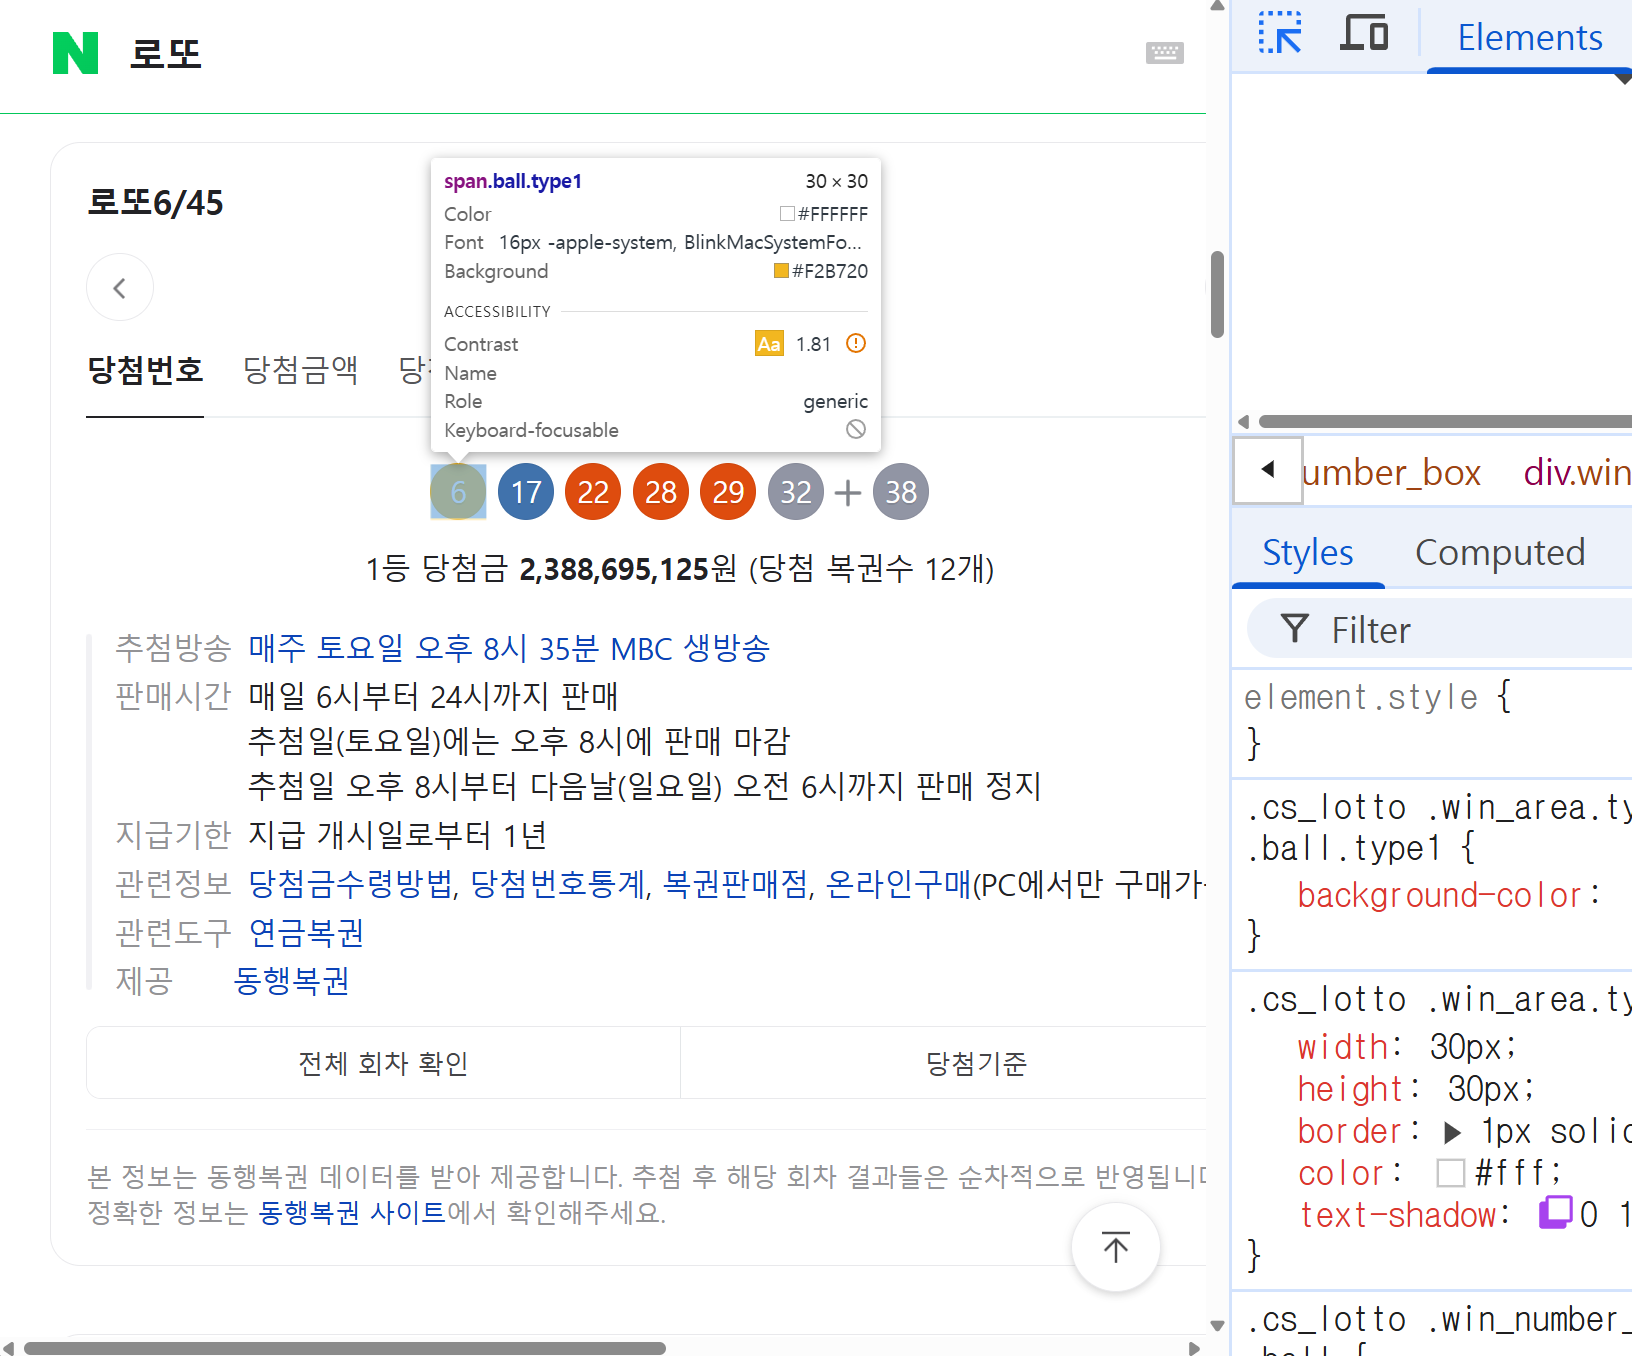The width and height of the screenshot is (1632, 1356).
Task: Click bonus ball number 38
Action: tap(900, 492)
